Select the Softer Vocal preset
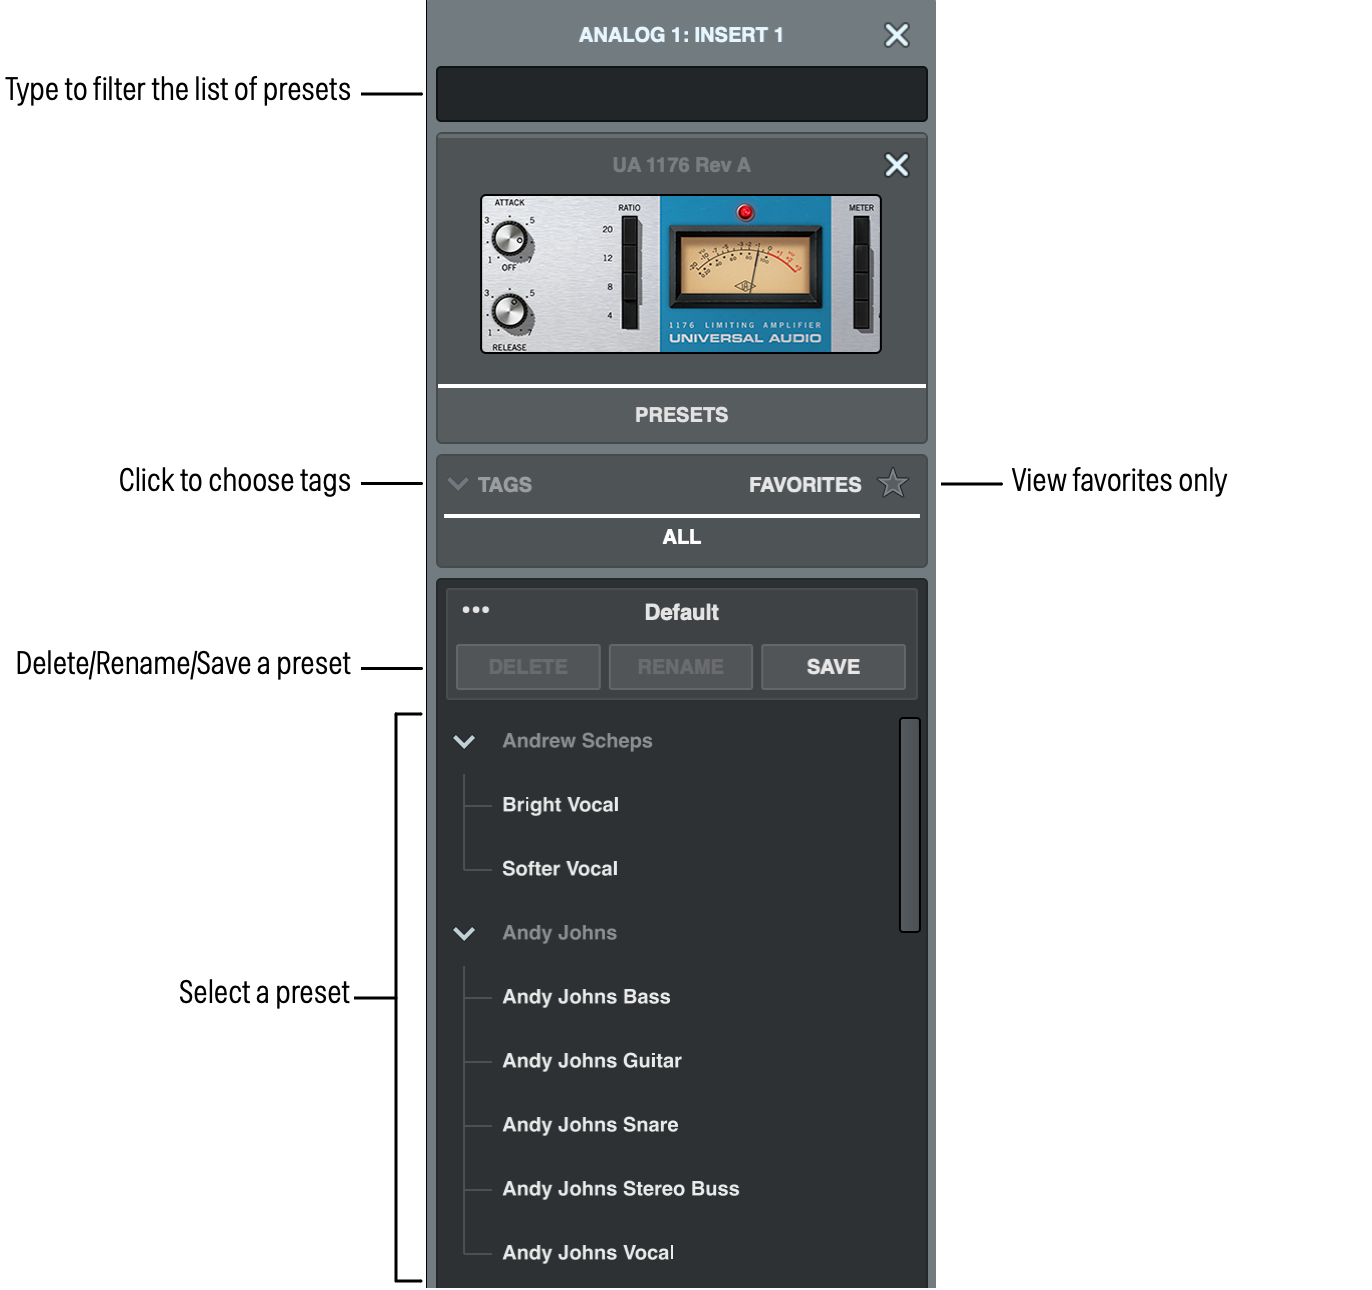 pos(560,869)
